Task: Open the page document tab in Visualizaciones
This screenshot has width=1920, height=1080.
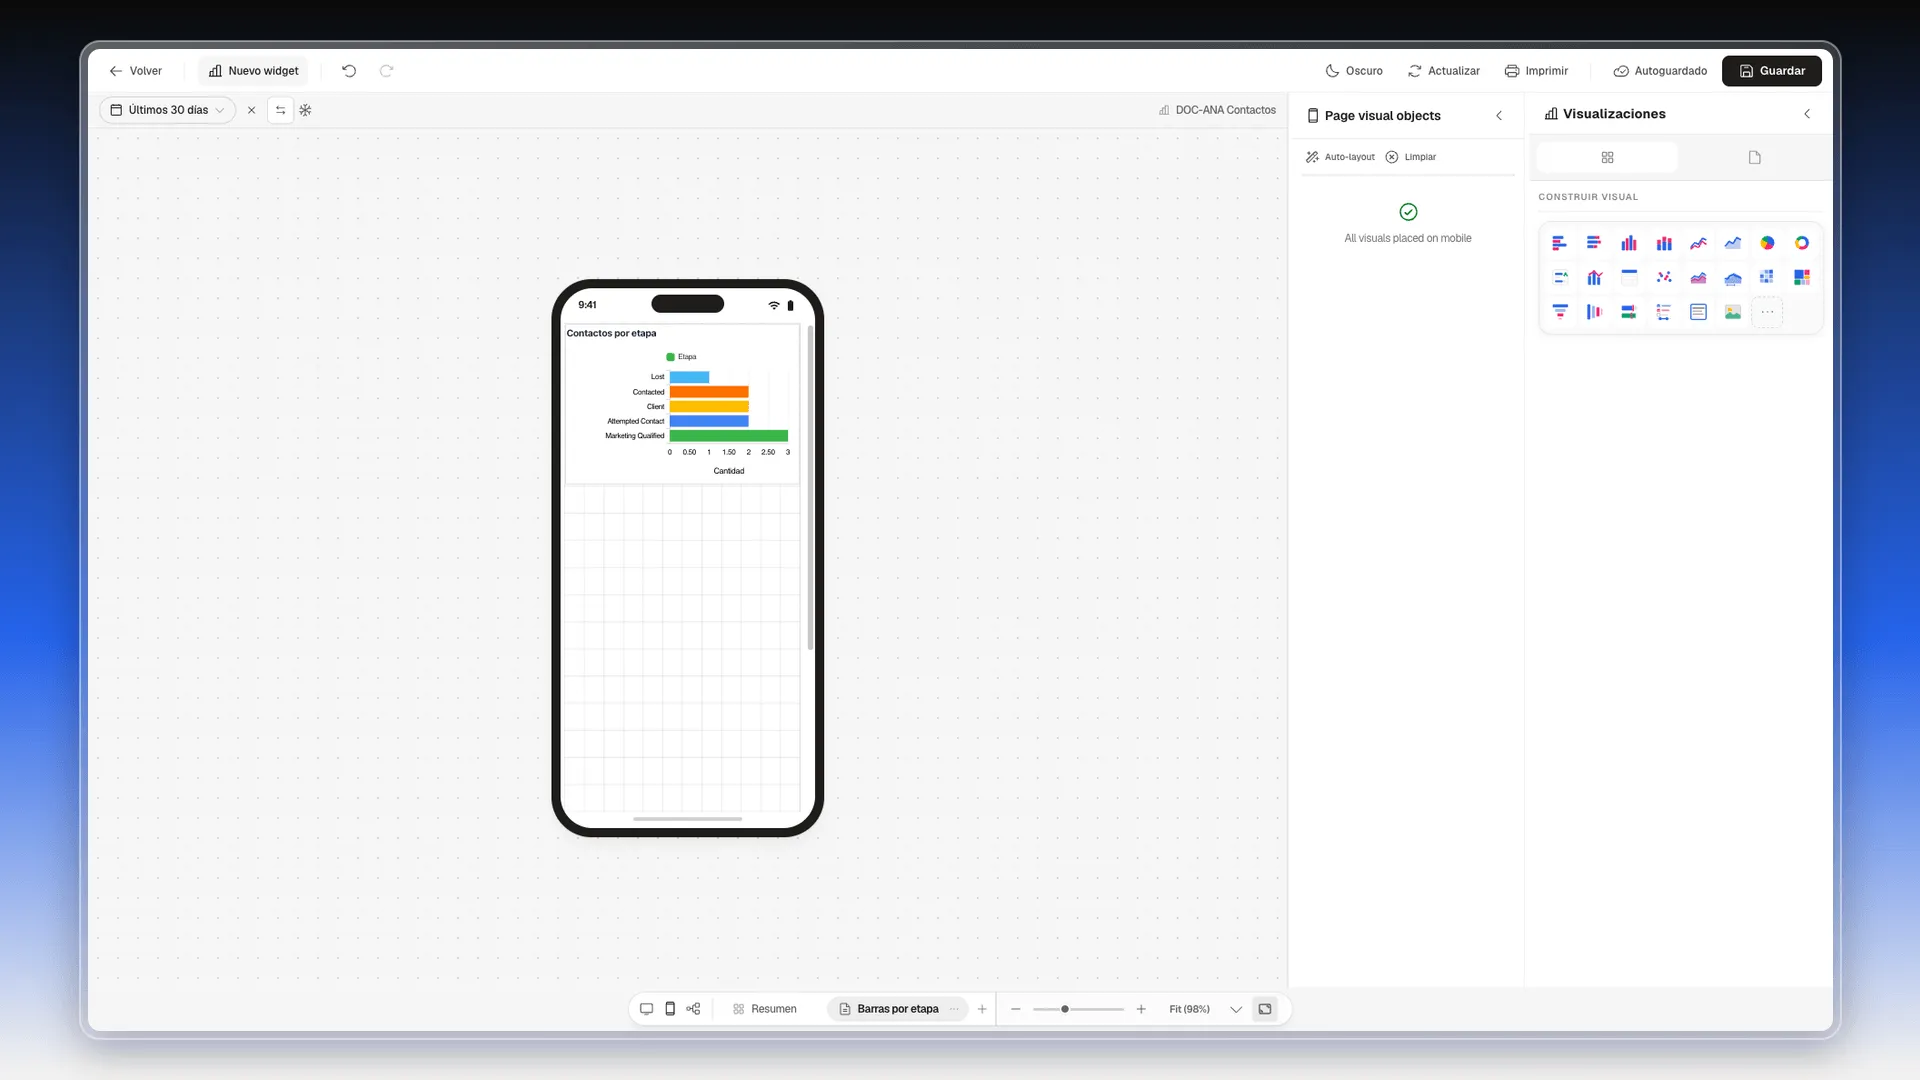Action: (x=1754, y=157)
